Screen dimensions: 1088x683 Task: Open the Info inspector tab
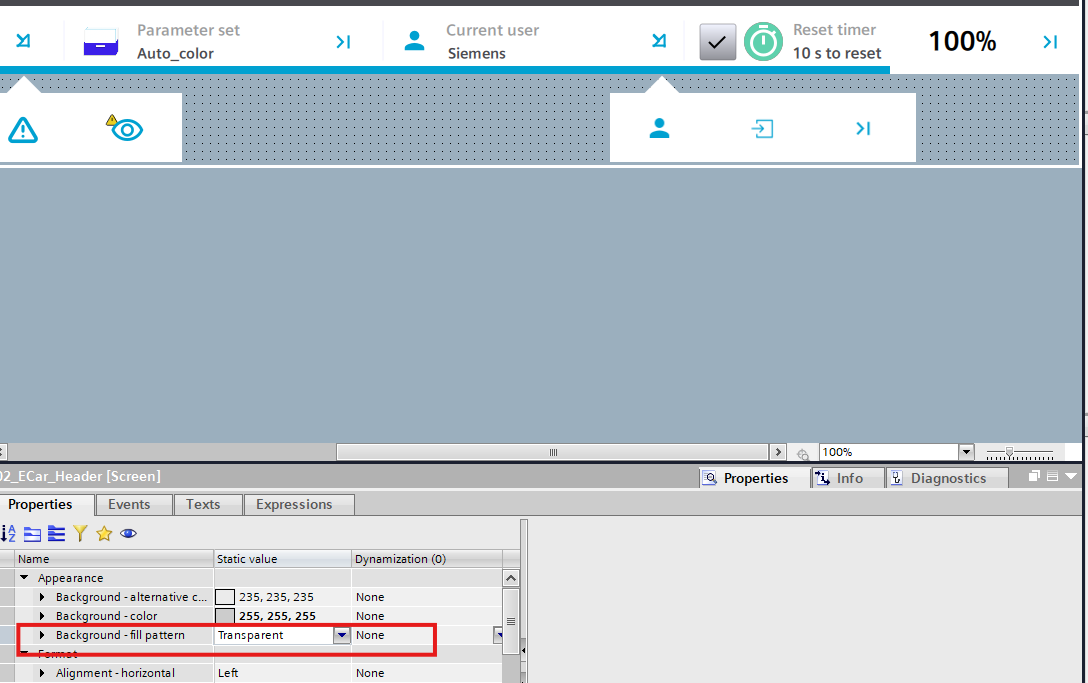pos(848,478)
